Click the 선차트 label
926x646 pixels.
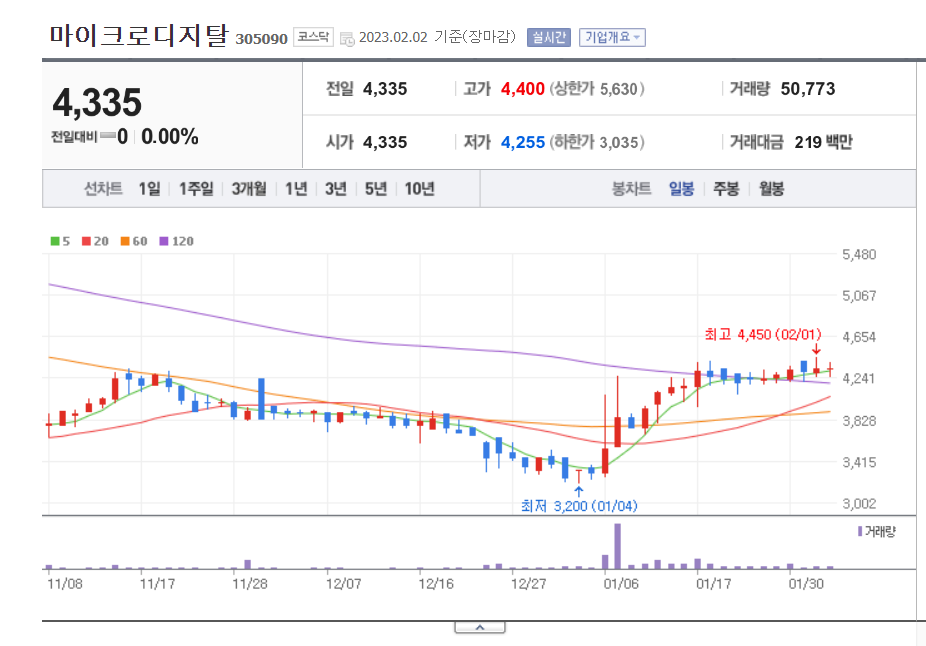pos(103,189)
